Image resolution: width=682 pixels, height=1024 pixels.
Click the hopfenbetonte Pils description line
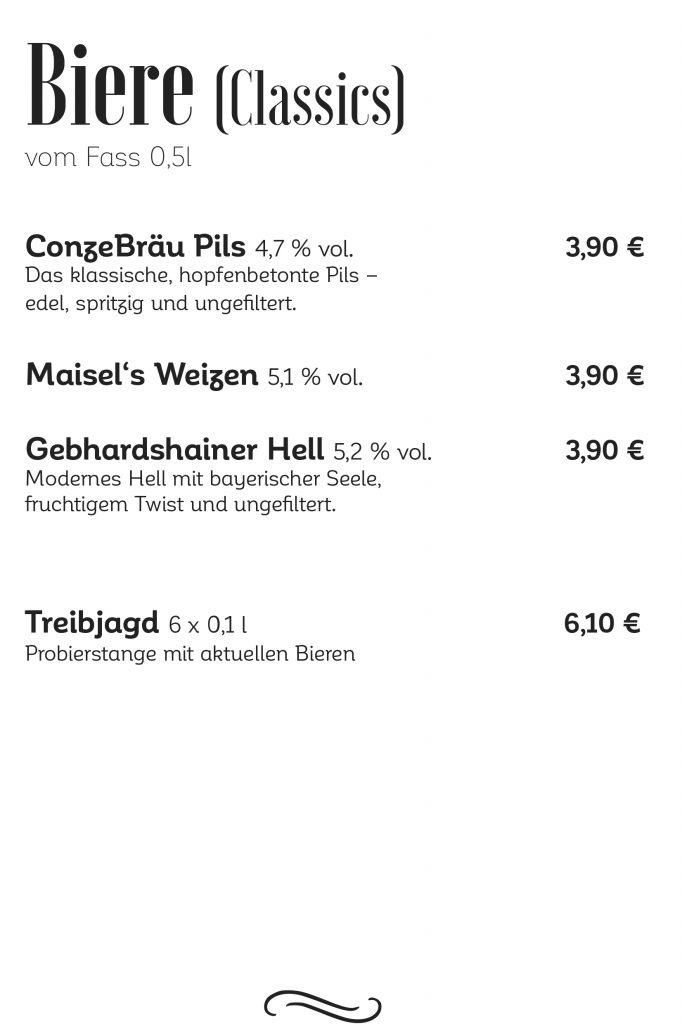(201, 275)
